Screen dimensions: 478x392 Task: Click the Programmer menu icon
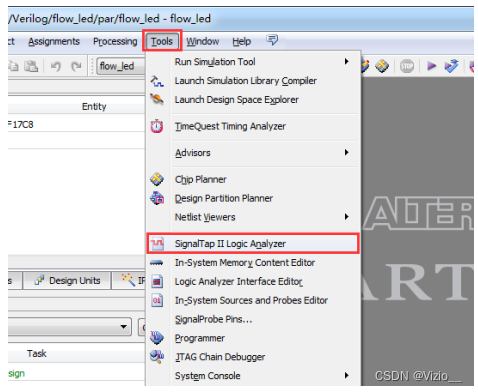click(x=157, y=338)
